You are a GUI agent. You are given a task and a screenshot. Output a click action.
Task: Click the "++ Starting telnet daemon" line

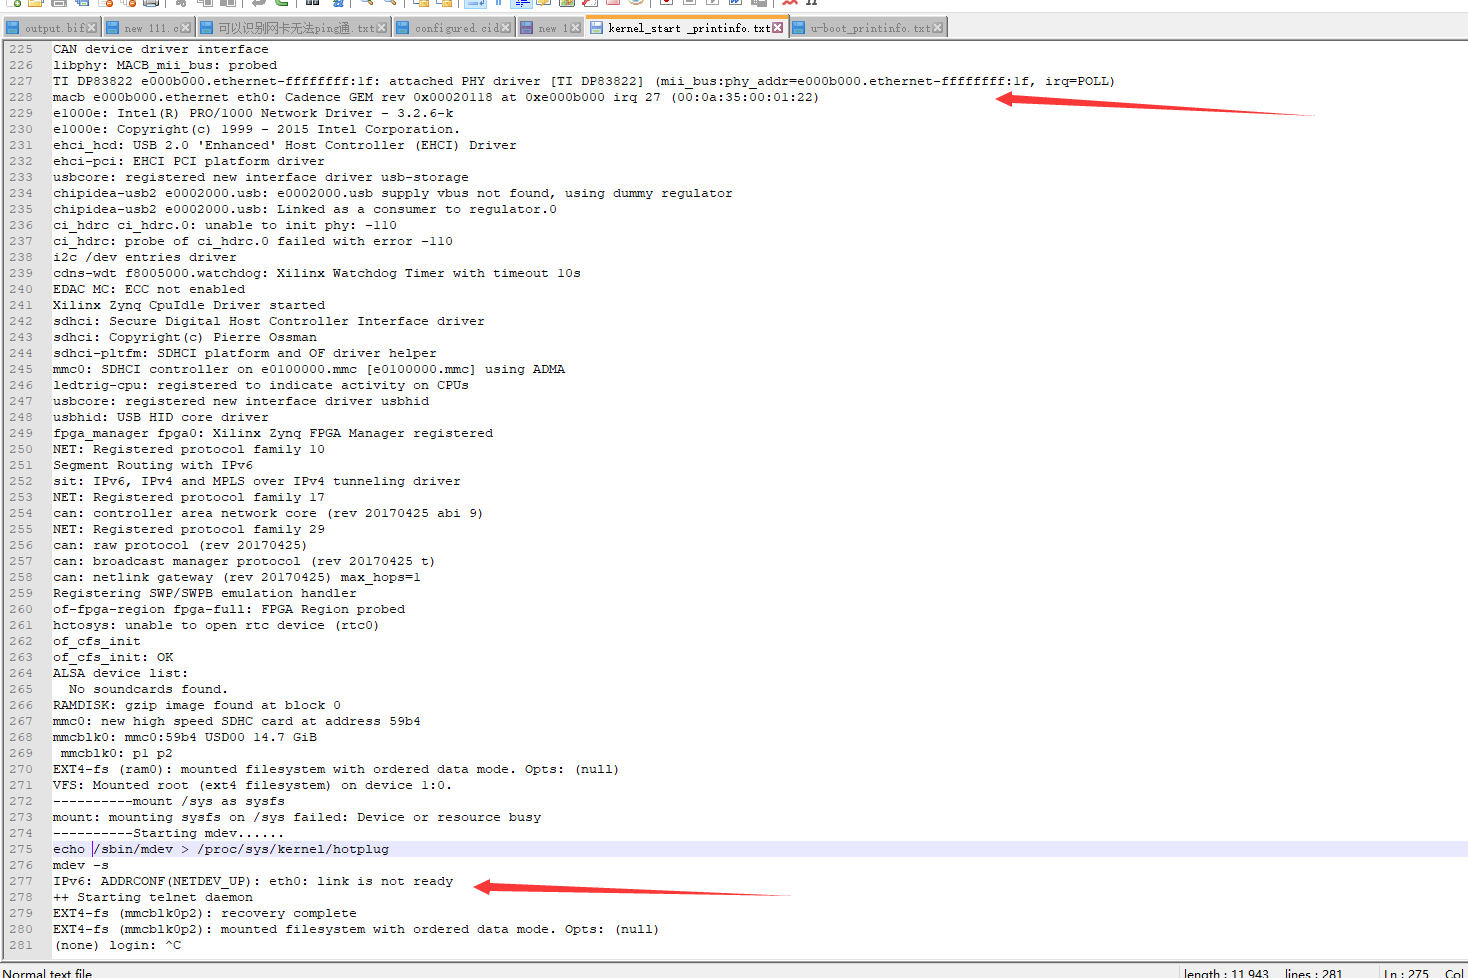(x=153, y=897)
